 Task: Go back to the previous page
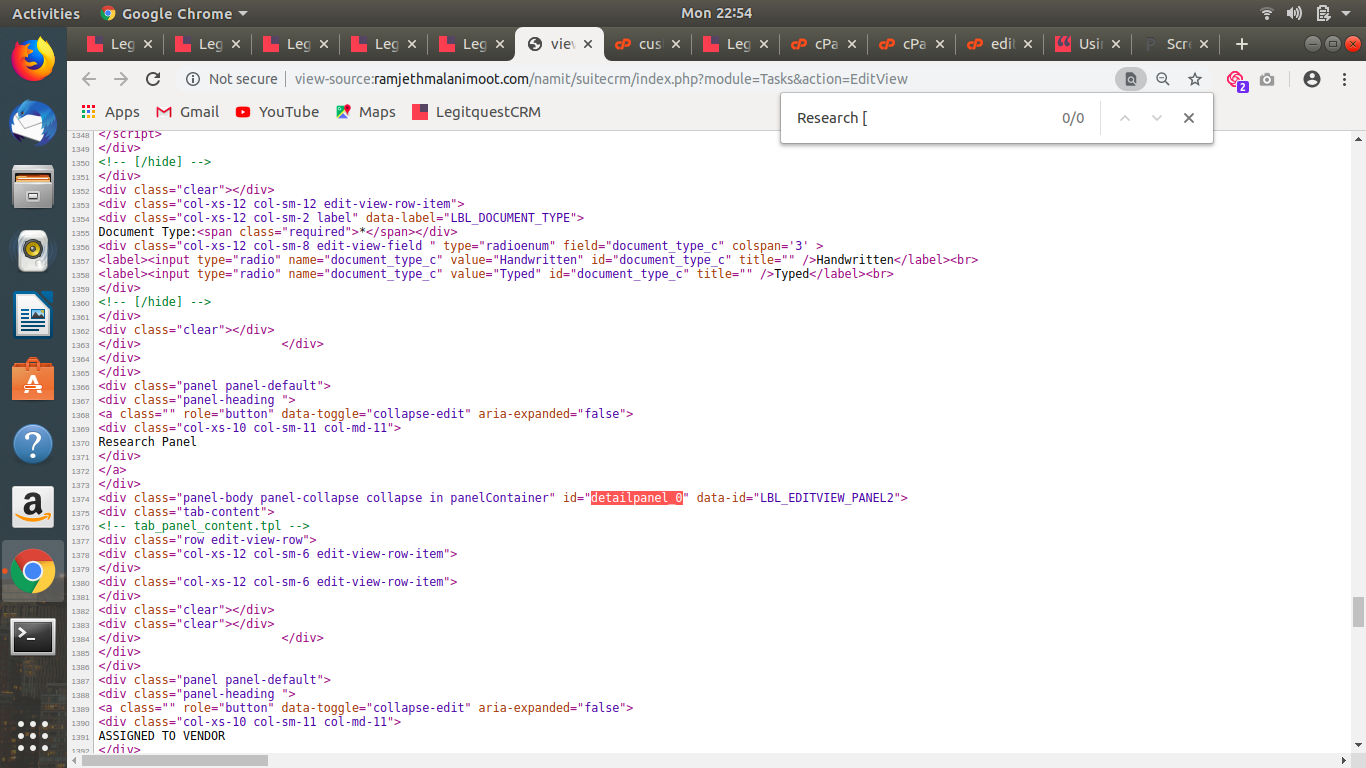coord(89,79)
